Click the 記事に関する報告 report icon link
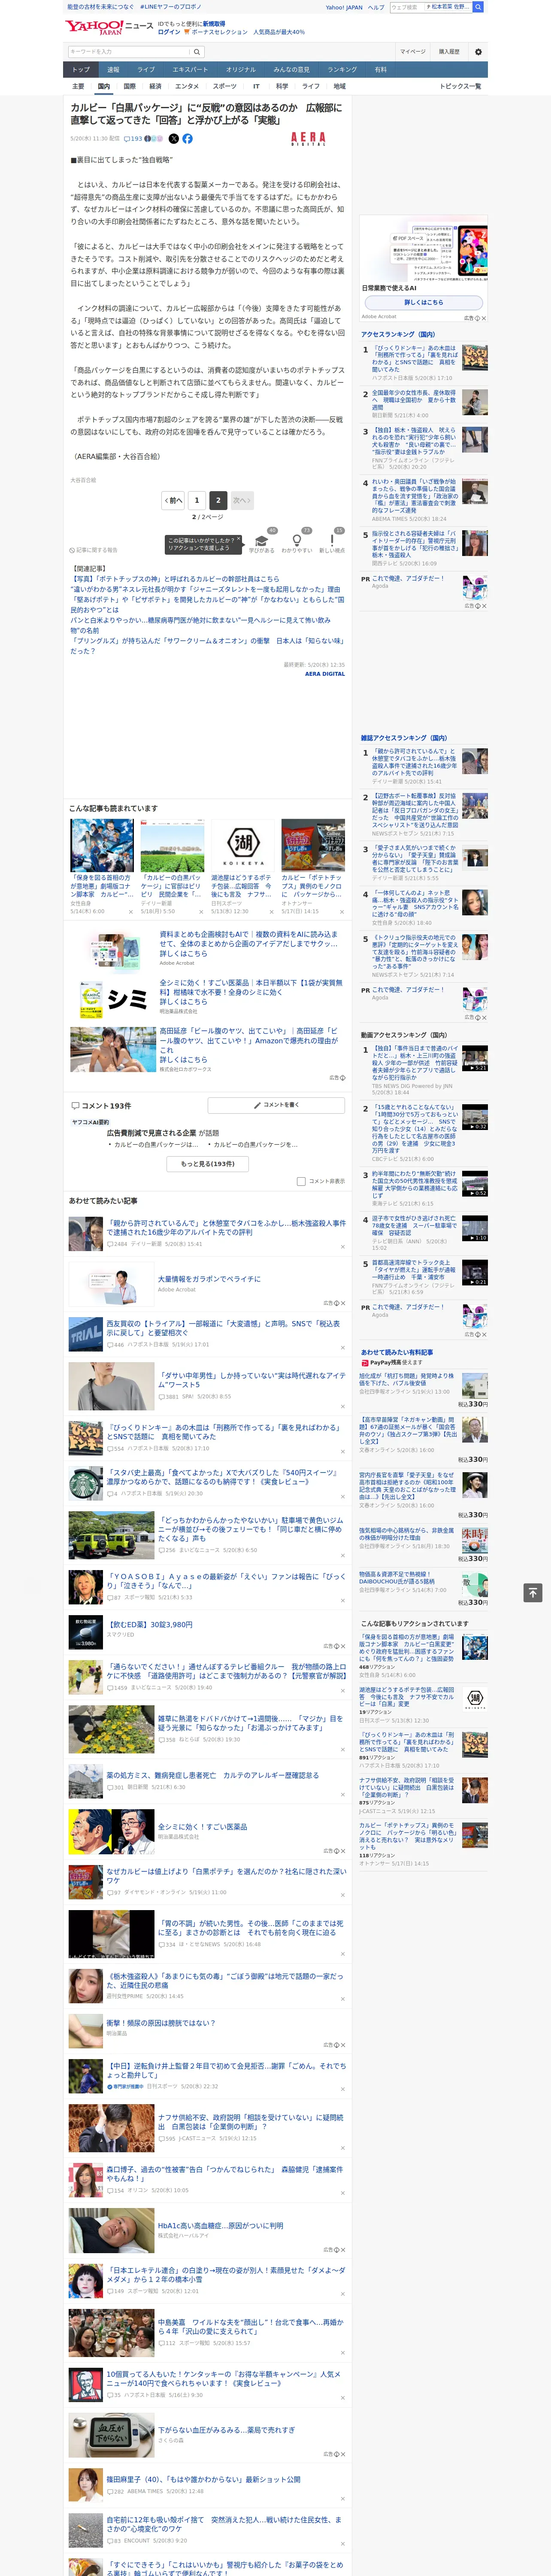Viewport: 551px width, 2576px height. tap(95, 550)
